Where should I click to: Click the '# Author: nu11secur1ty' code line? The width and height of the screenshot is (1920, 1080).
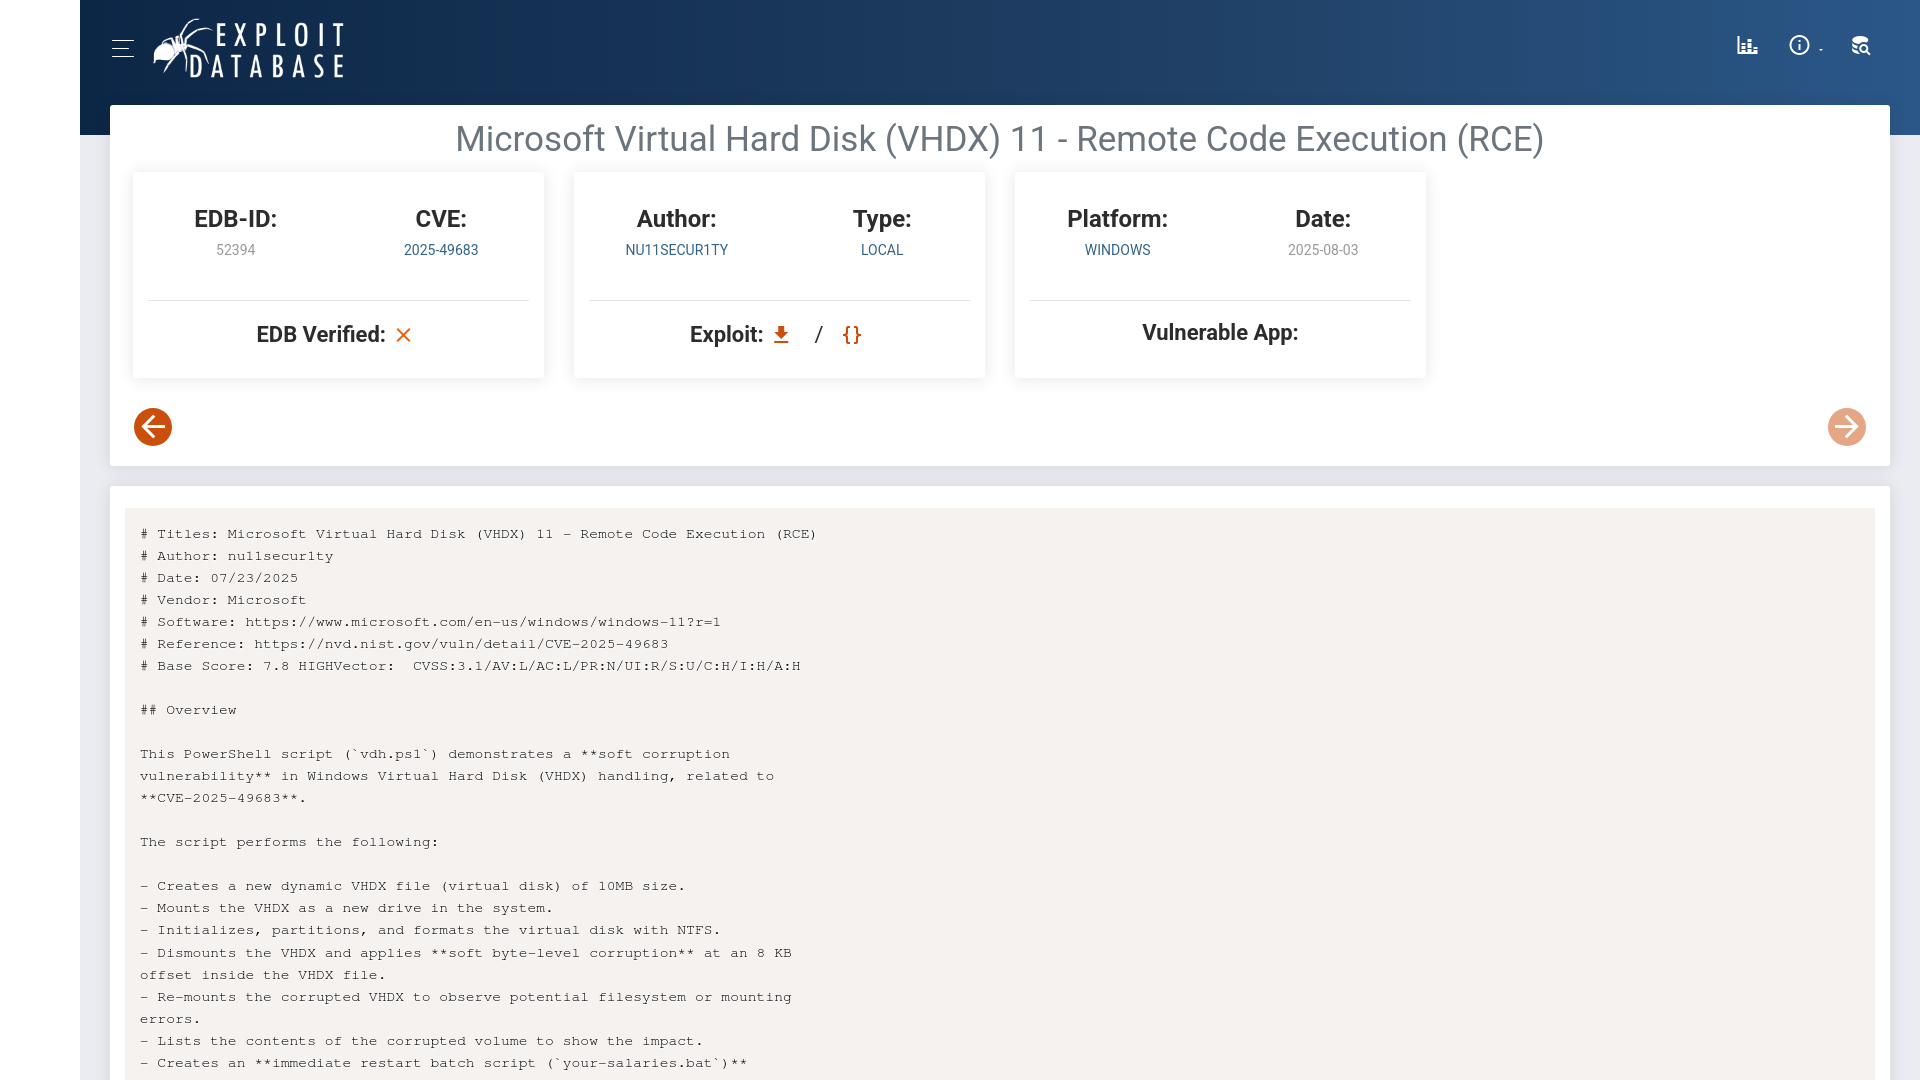click(237, 556)
